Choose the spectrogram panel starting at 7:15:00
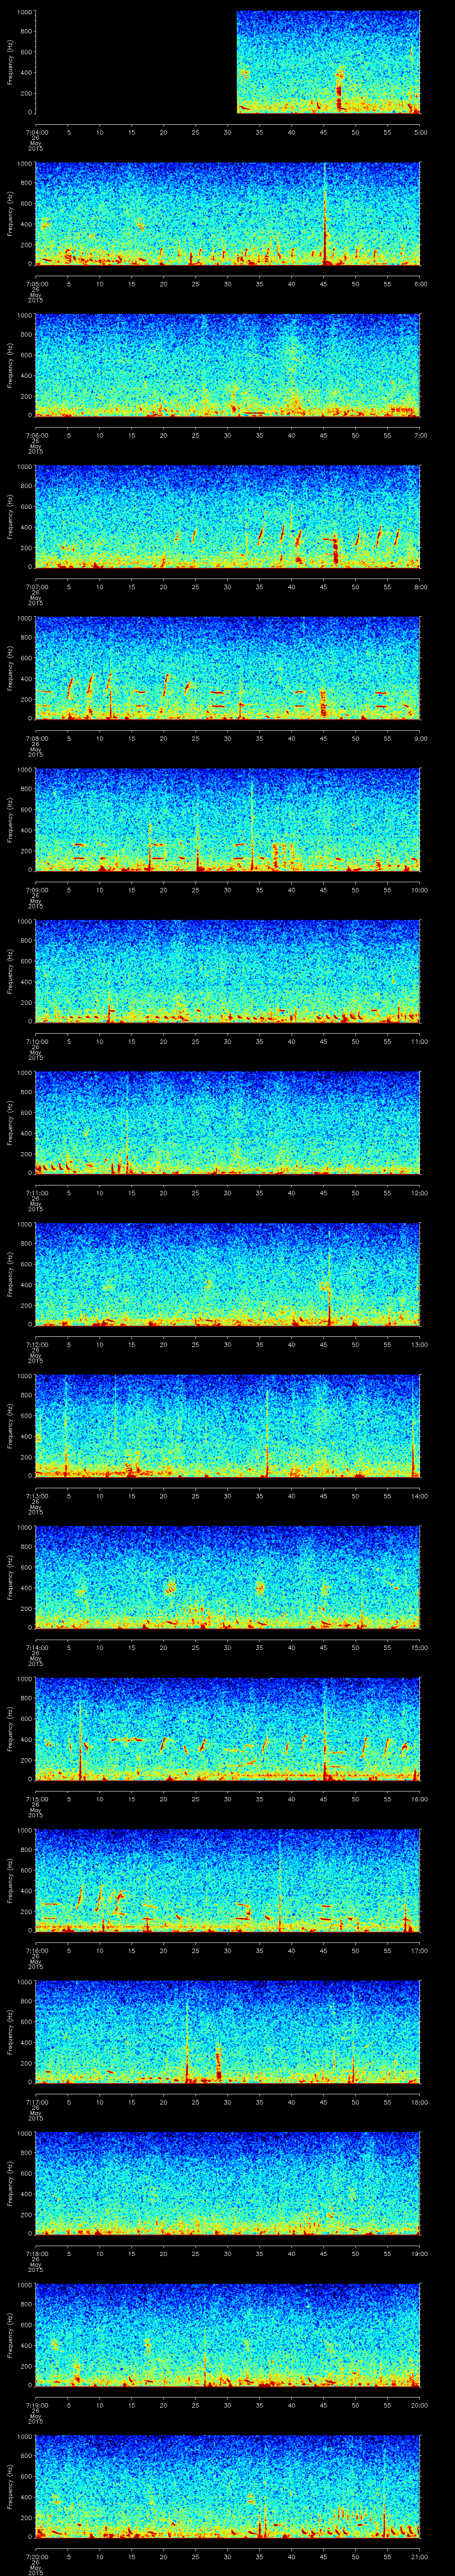 click(228, 1729)
